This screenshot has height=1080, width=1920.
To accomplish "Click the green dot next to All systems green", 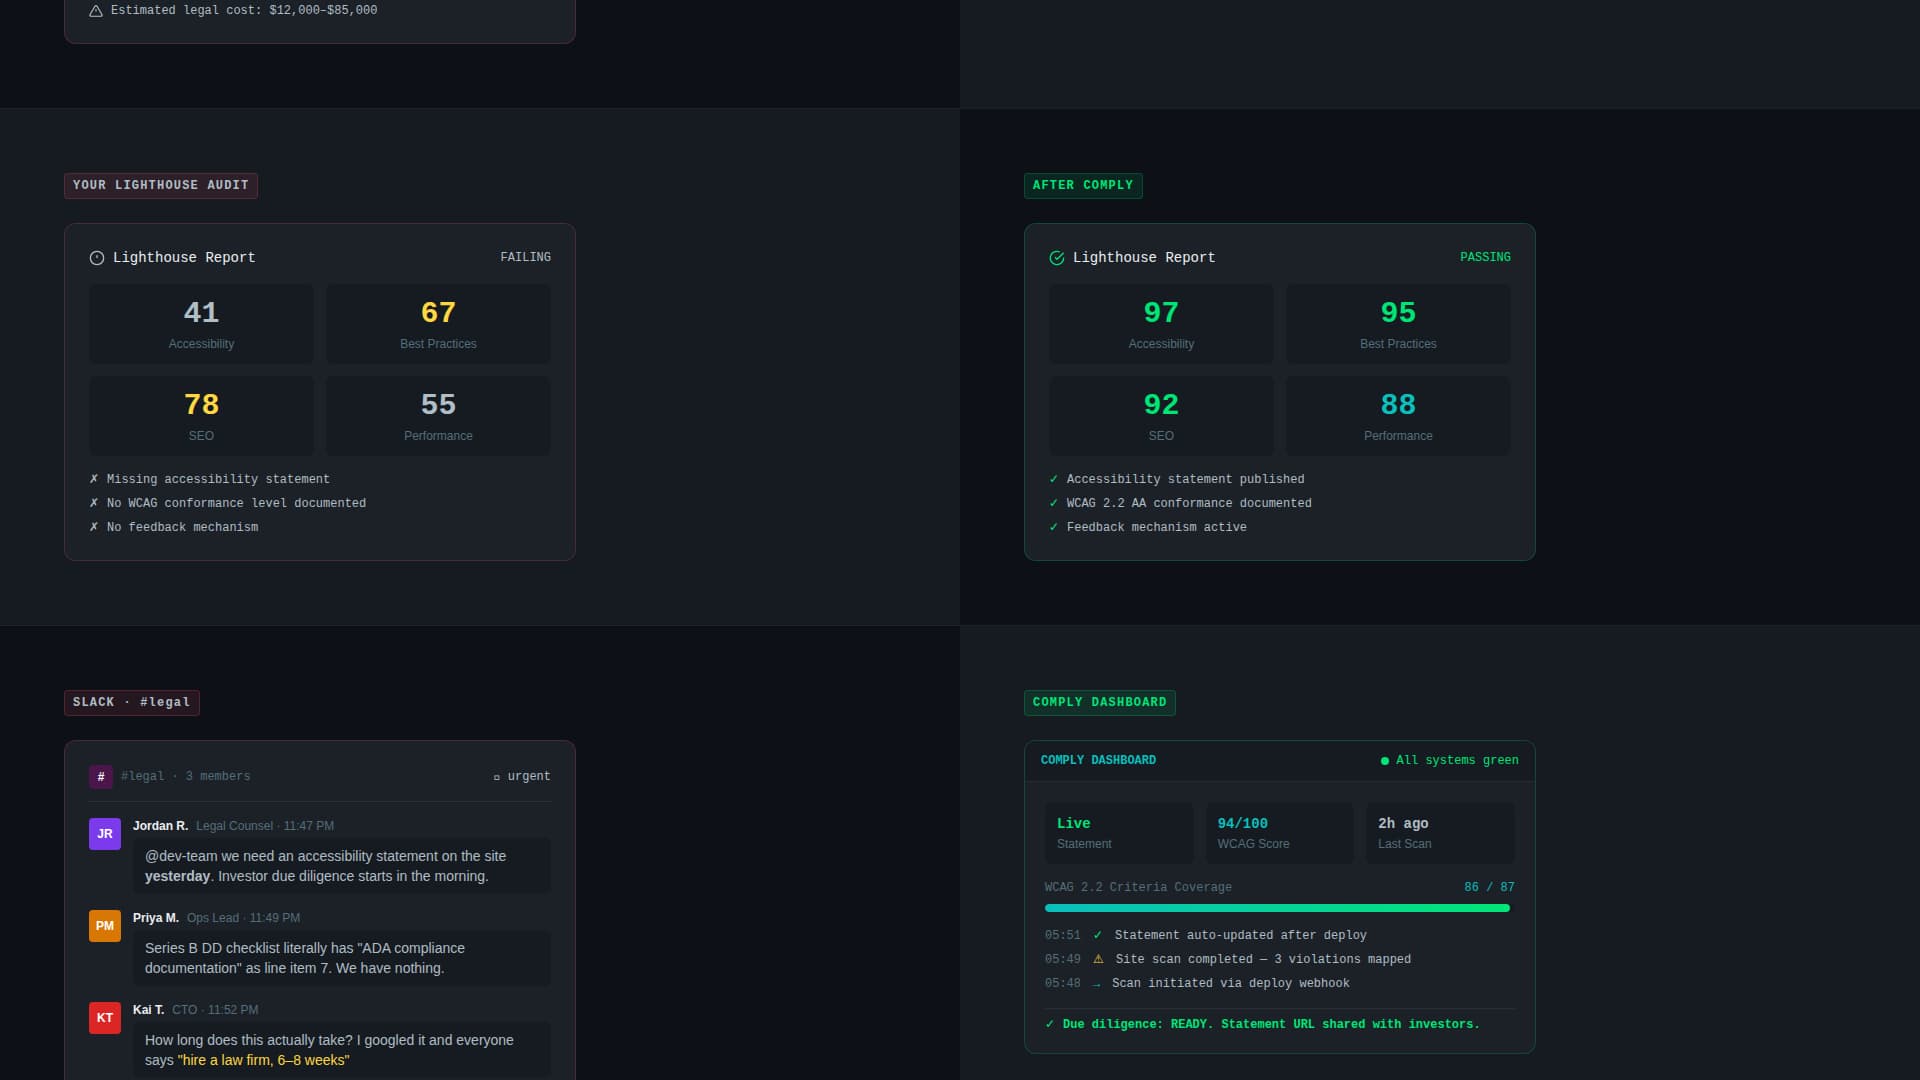I will click(x=1385, y=761).
